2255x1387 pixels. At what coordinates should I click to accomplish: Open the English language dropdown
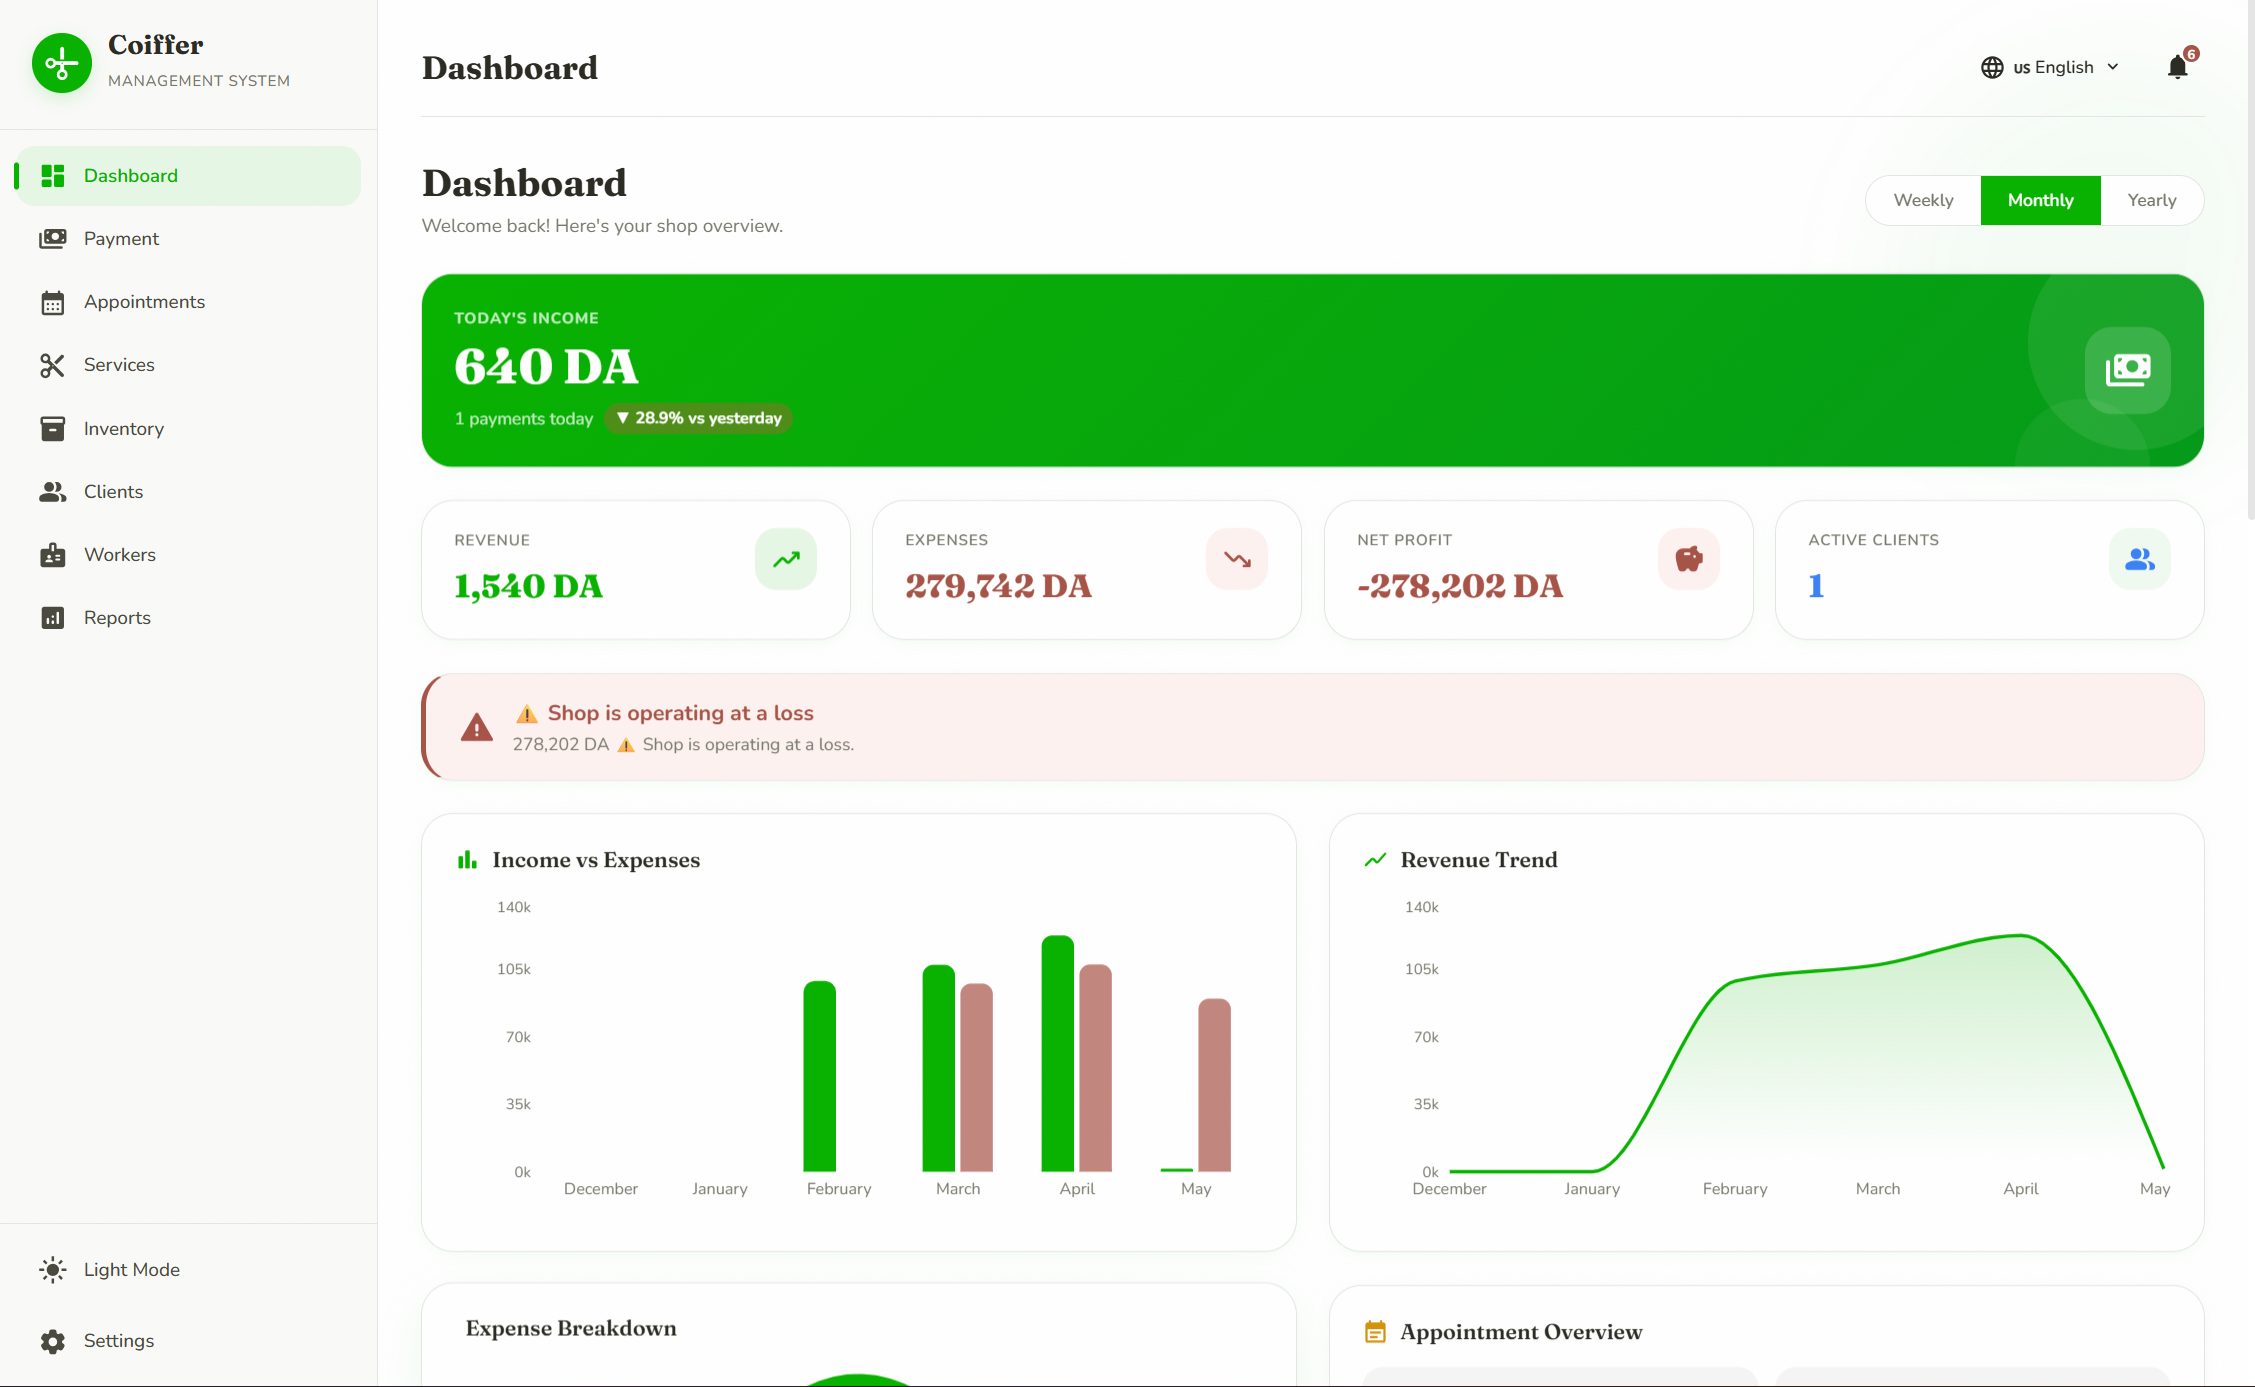coord(2050,67)
